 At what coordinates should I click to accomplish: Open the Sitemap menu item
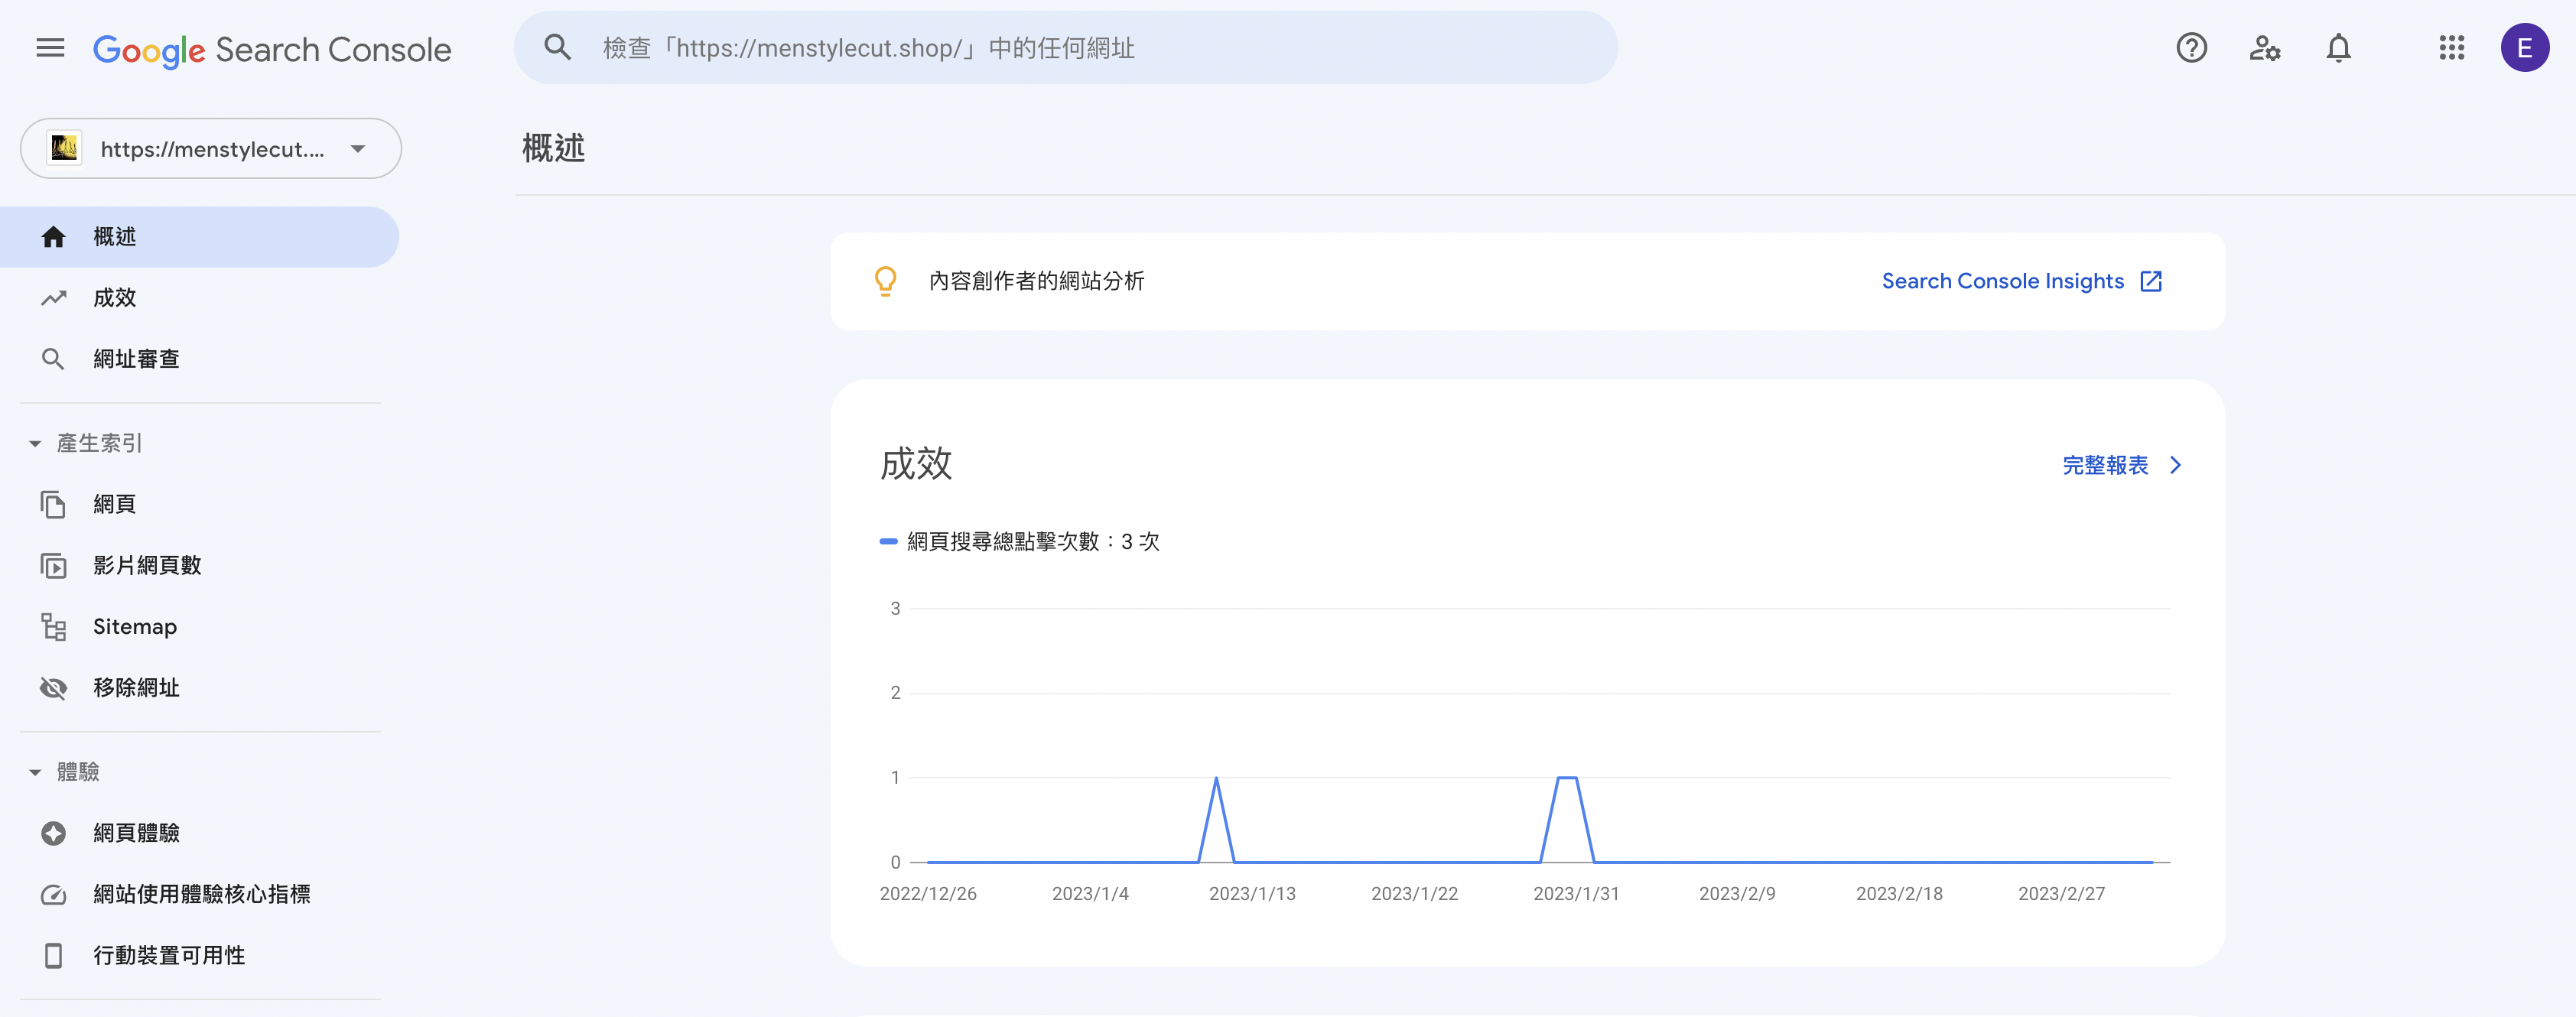(x=199, y=627)
